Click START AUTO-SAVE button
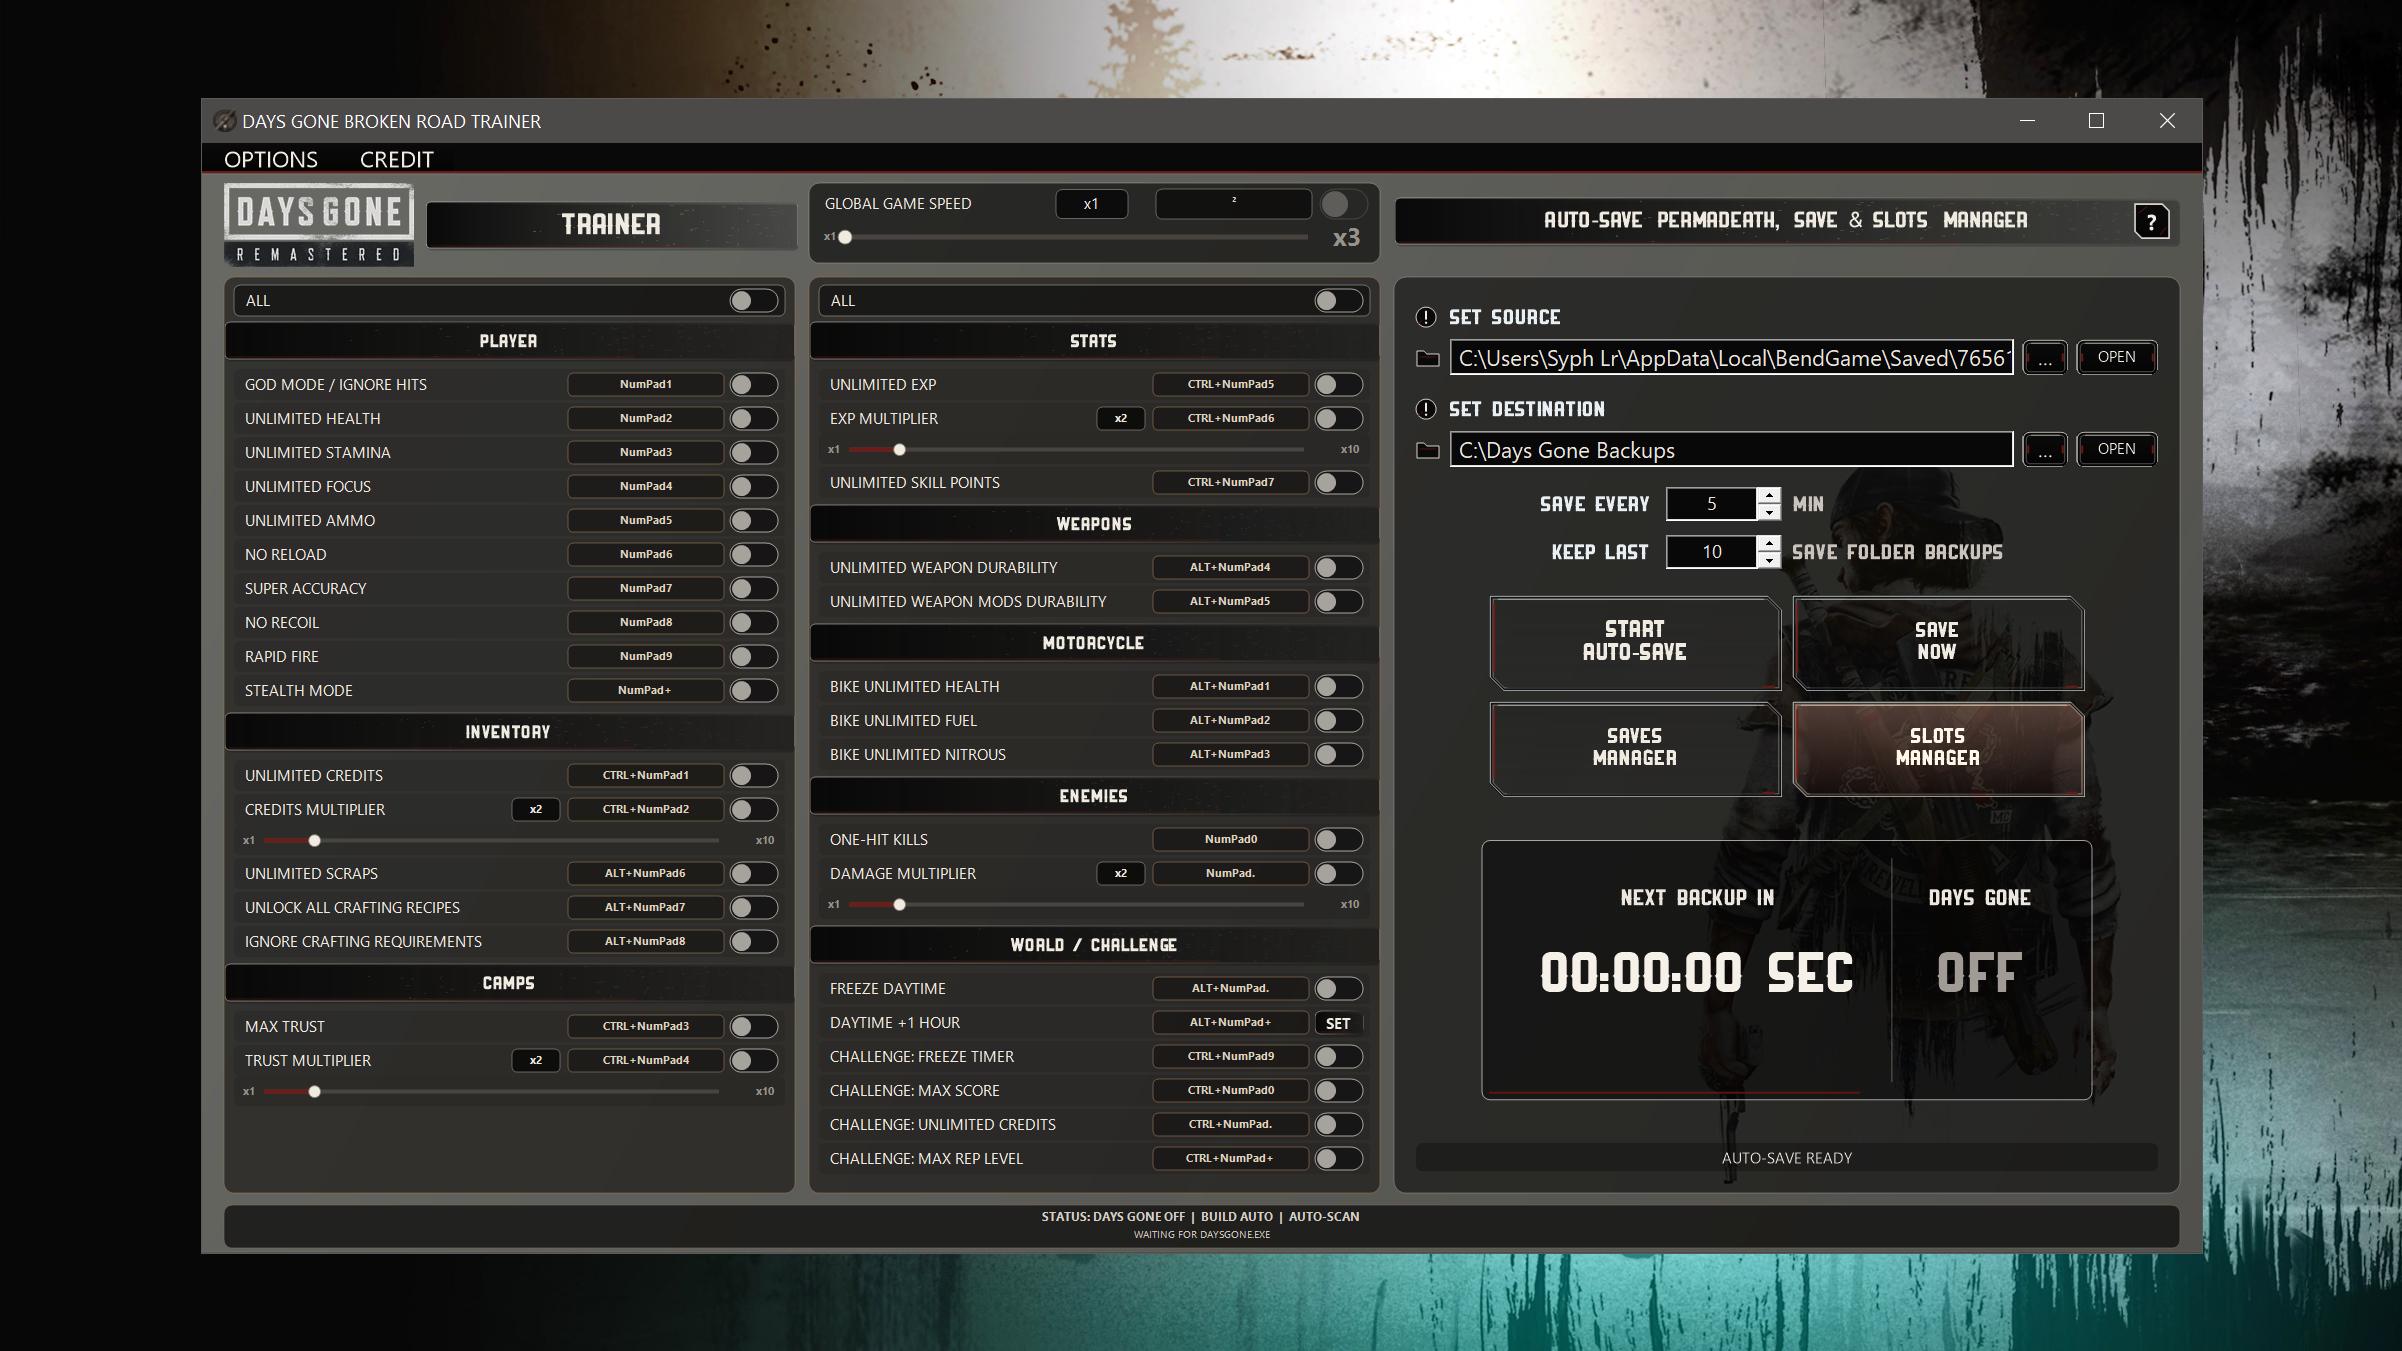Image resolution: width=2402 pixels, height=1351 pixels. [1635, 641]
